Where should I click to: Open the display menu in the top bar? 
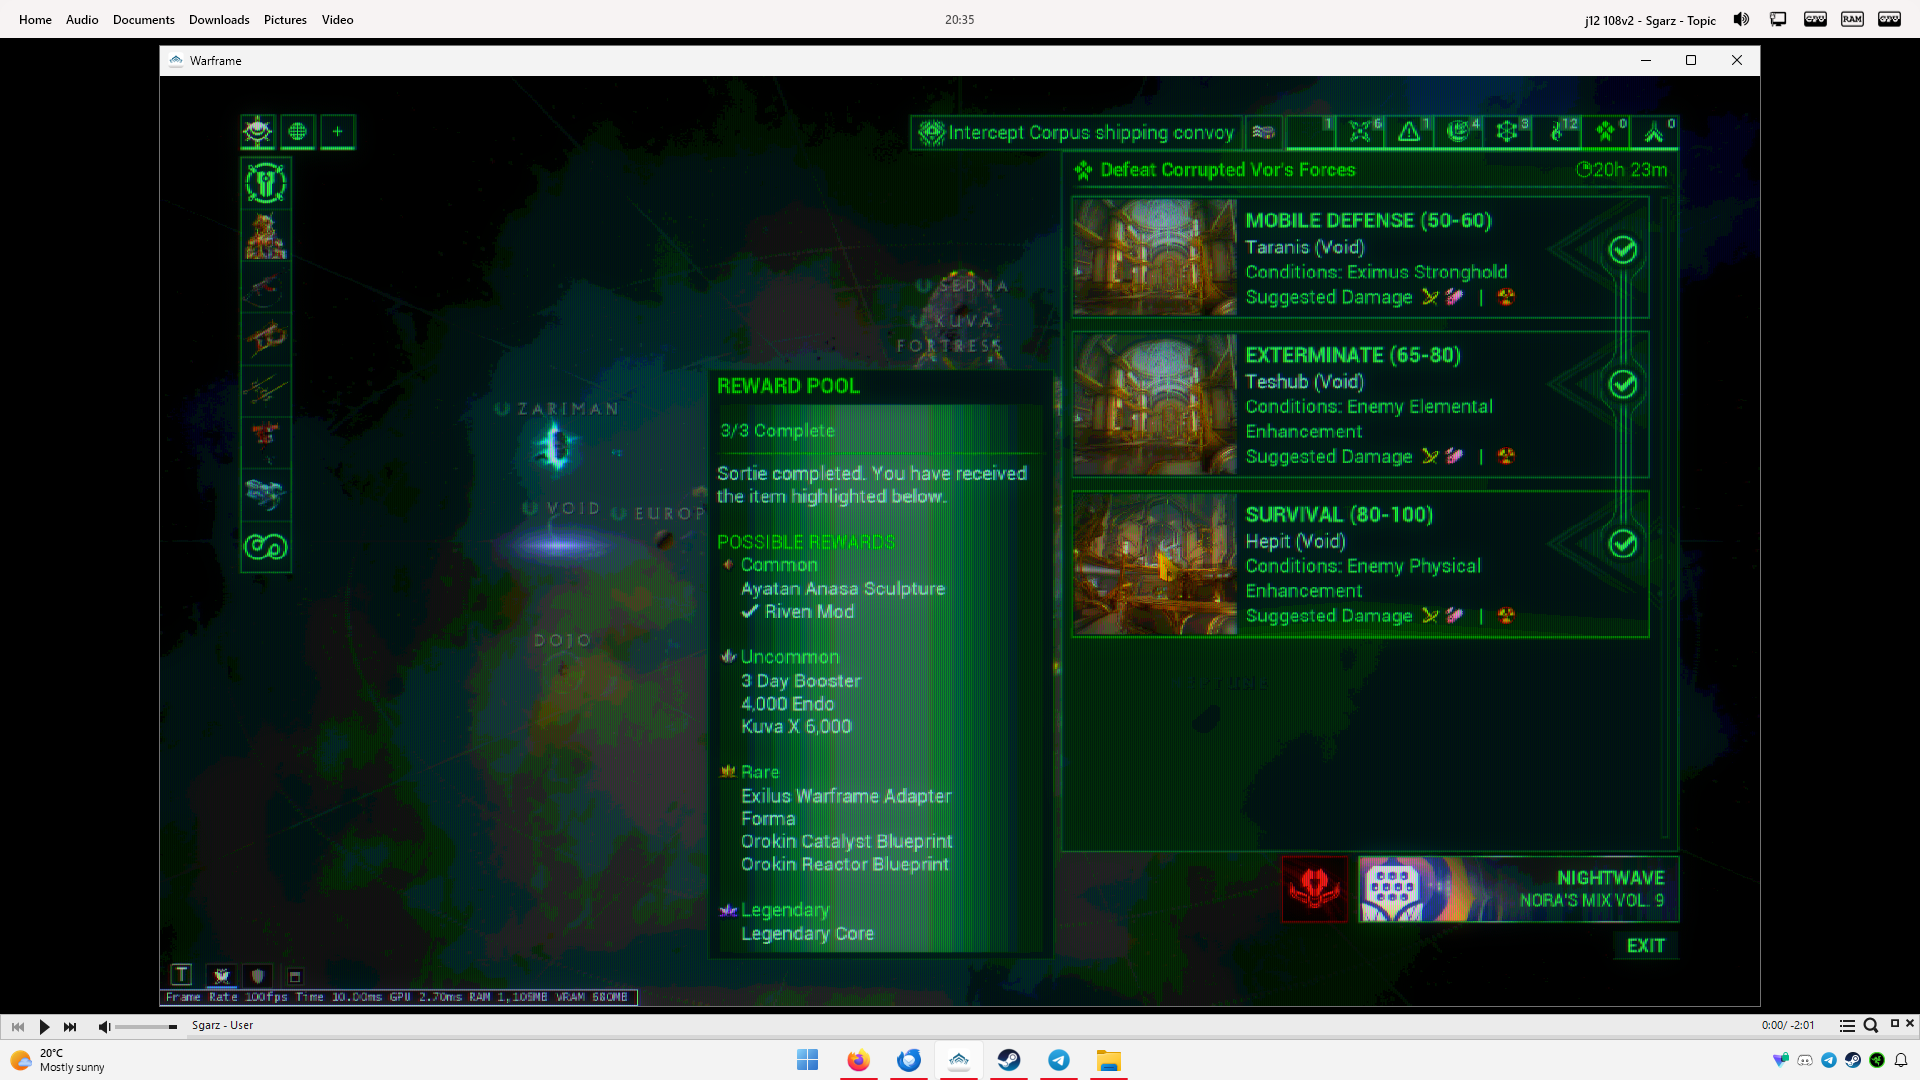point(1778,20)
